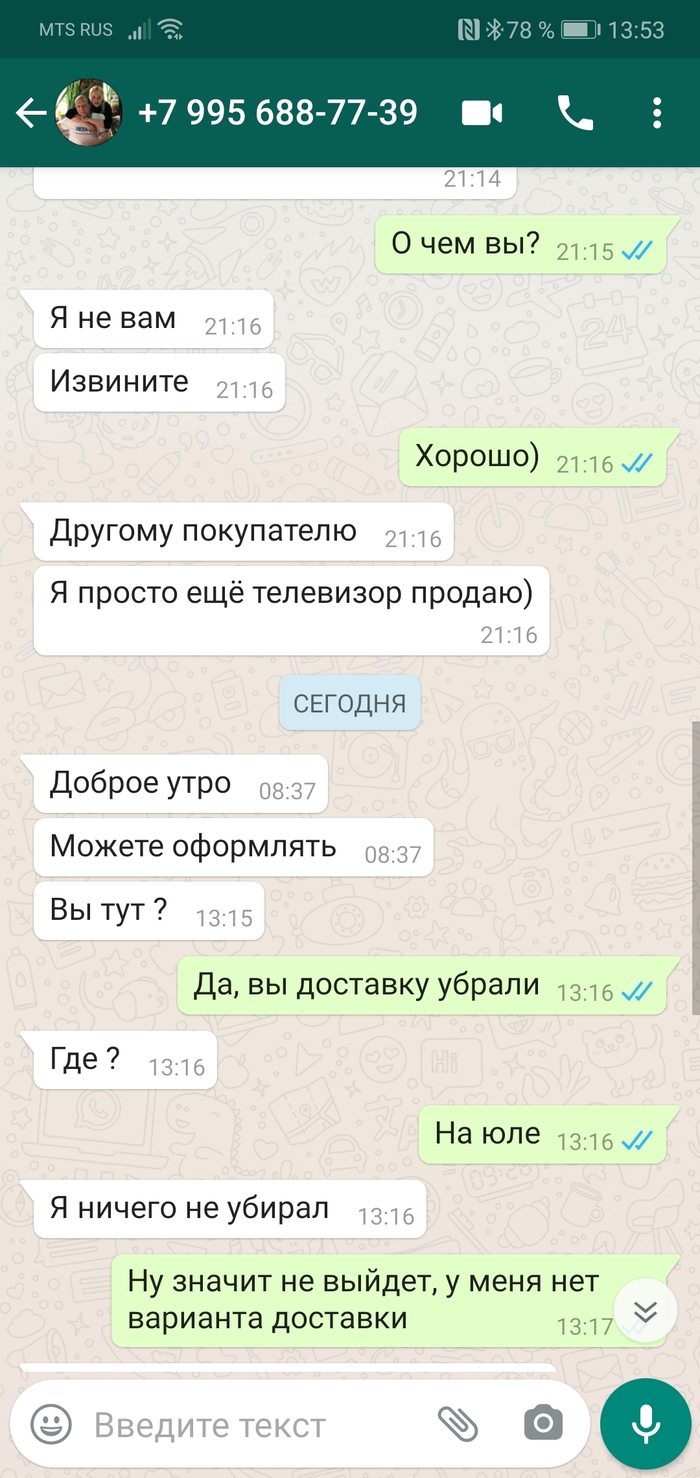Viewport: 700px width, 1478px height.
Task: Open the contact's profile picture
Action: (89, 113)
